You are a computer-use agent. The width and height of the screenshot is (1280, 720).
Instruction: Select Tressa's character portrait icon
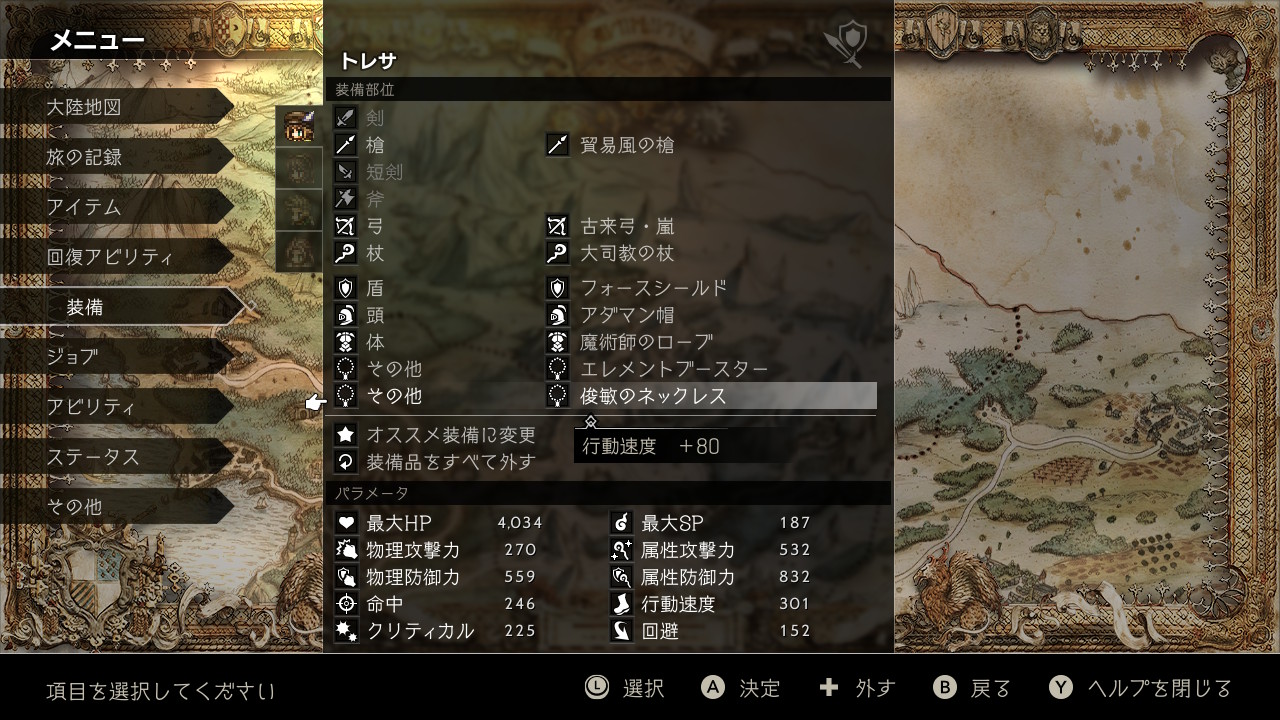pos(299,126)
